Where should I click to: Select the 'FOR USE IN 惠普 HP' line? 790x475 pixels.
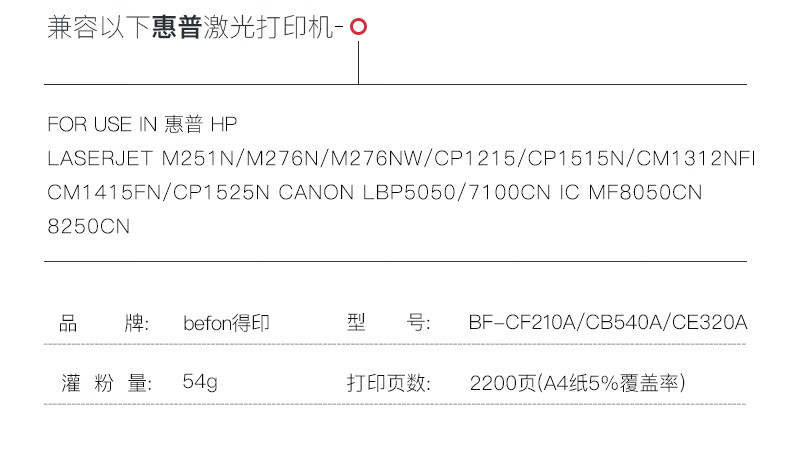[x=143, y=125]
